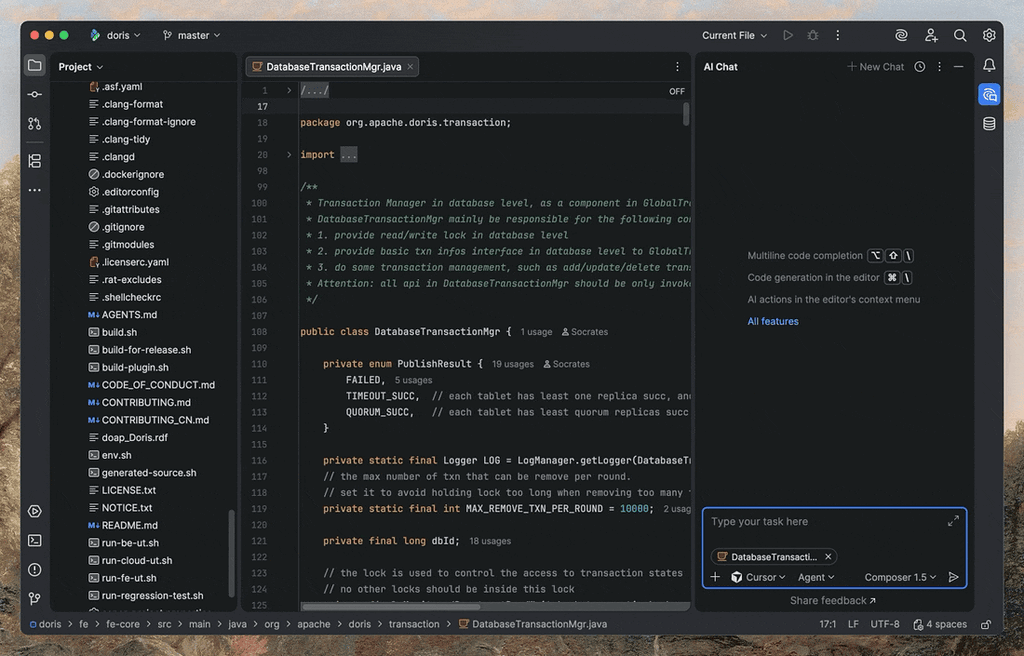This screenshot has width=1024, height=656.
Task: Click the editor horizontal scrollbar
Action: coord(391,606)
